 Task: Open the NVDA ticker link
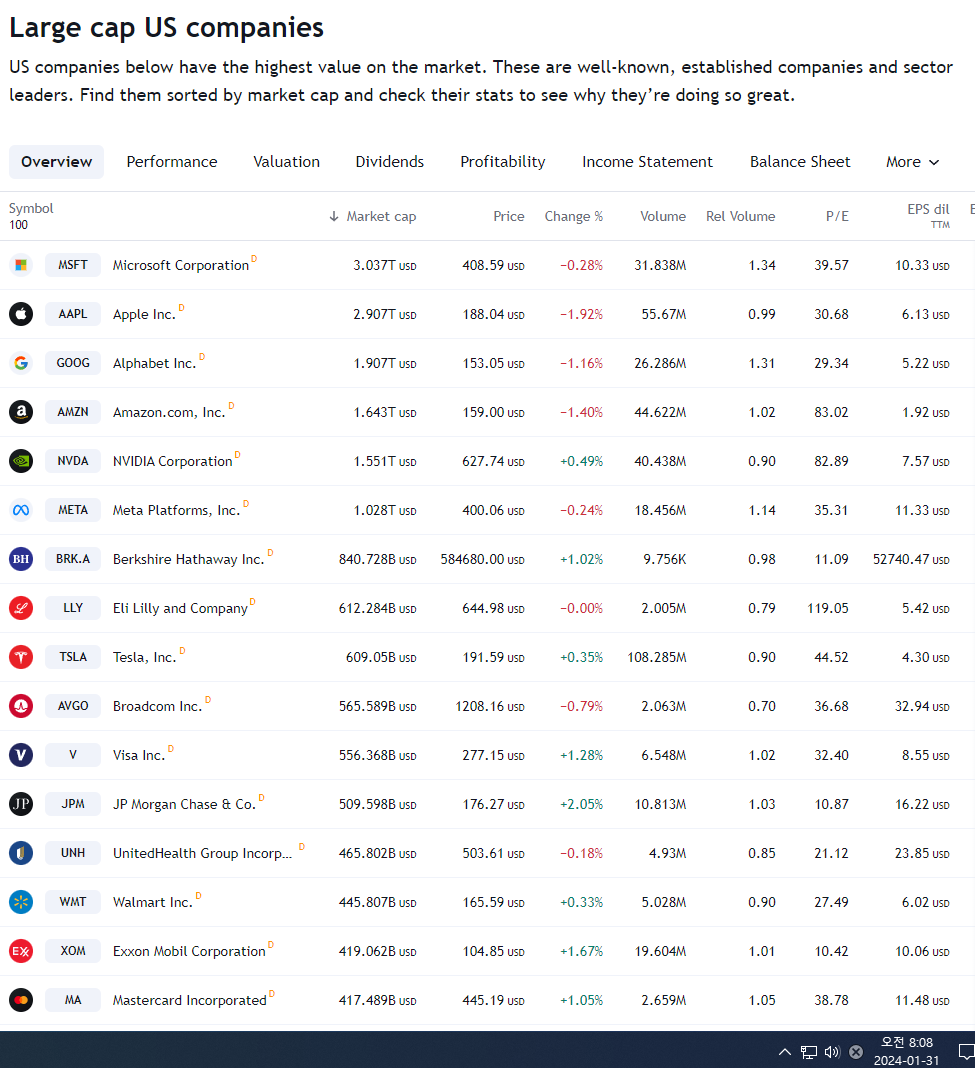tap(73, 461)
